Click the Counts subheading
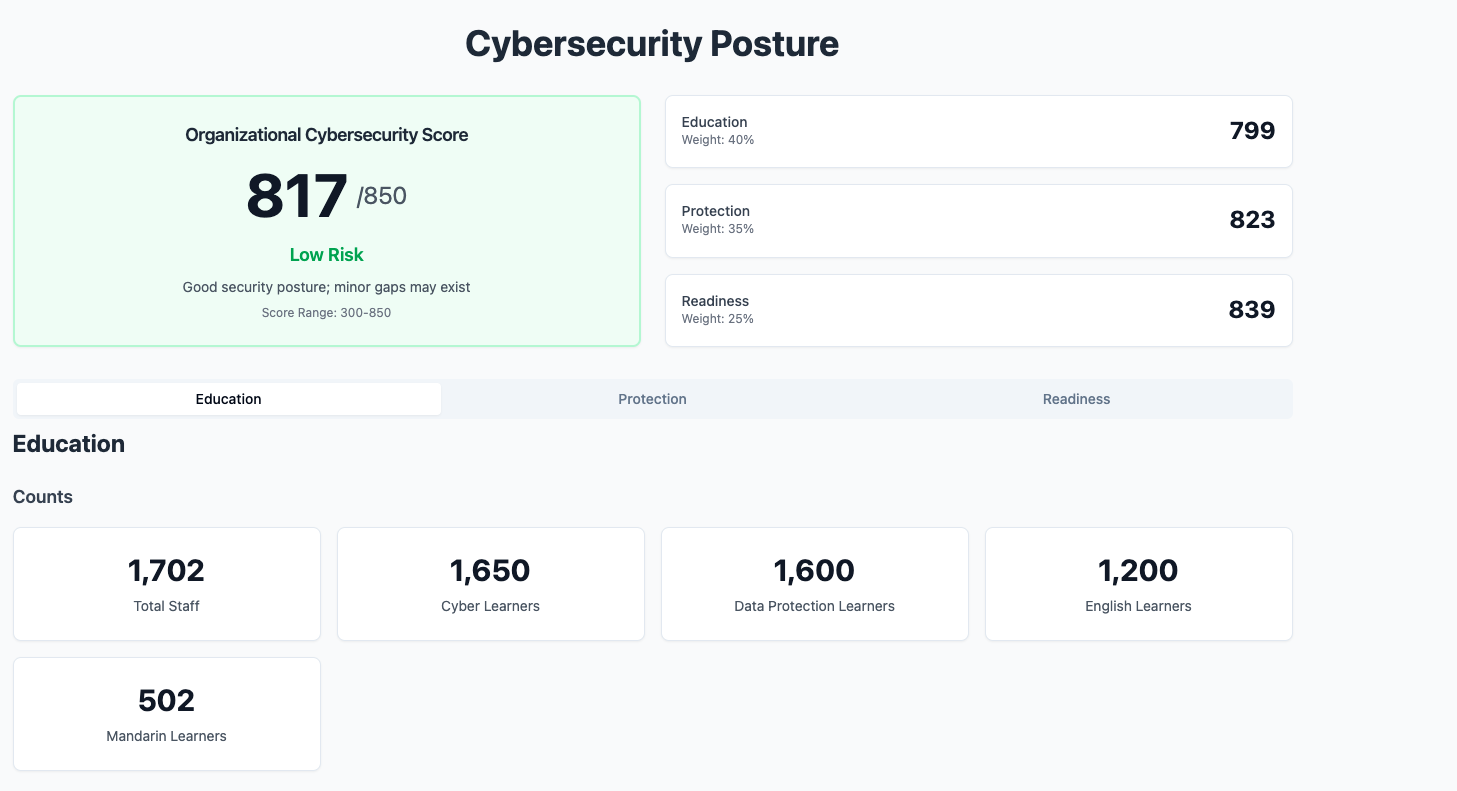This screenshot has height=791, width=1457. pyautogui.click(x=43, y=497)
